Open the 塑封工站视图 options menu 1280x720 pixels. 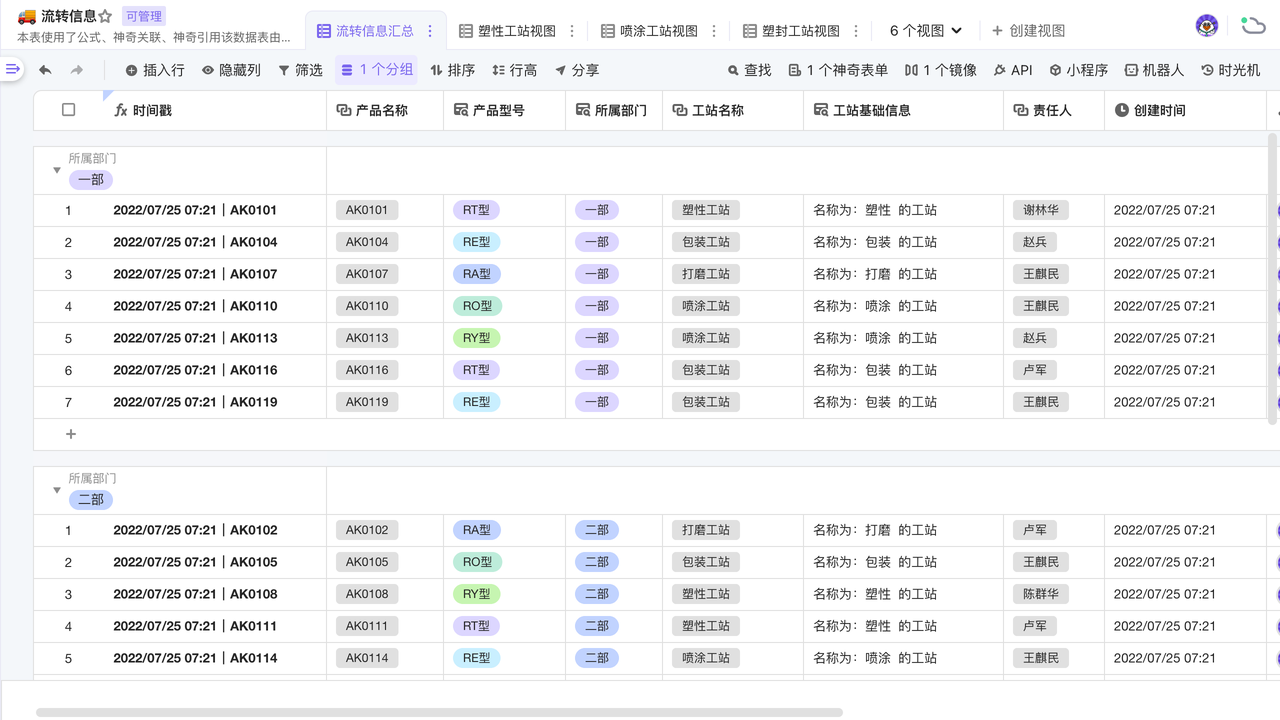(x=856, y=31)
